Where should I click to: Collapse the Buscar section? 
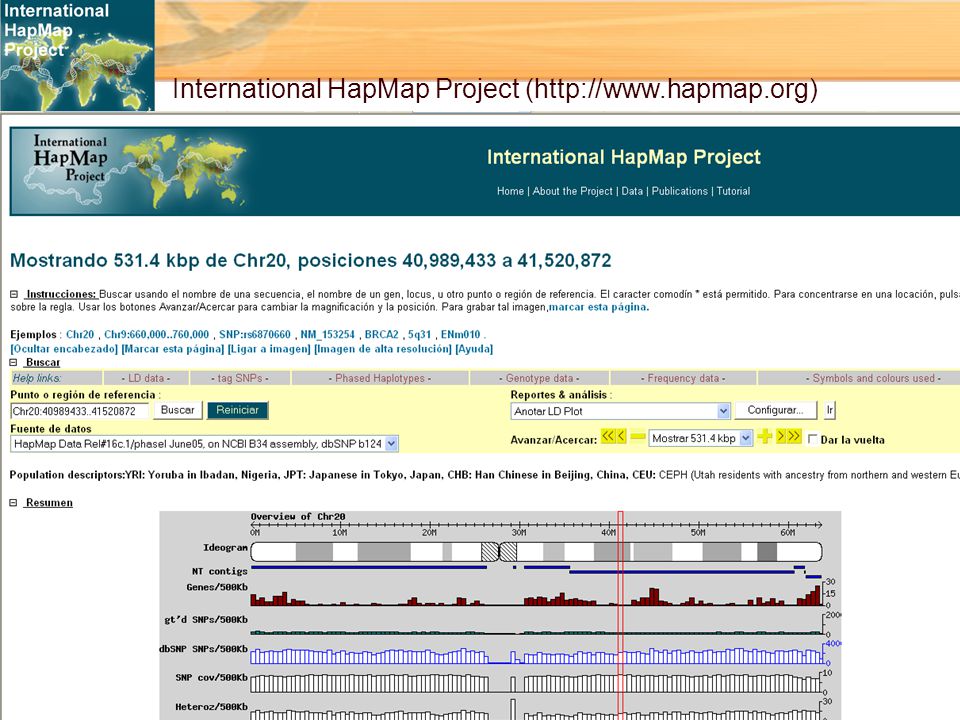pos(14,362)
